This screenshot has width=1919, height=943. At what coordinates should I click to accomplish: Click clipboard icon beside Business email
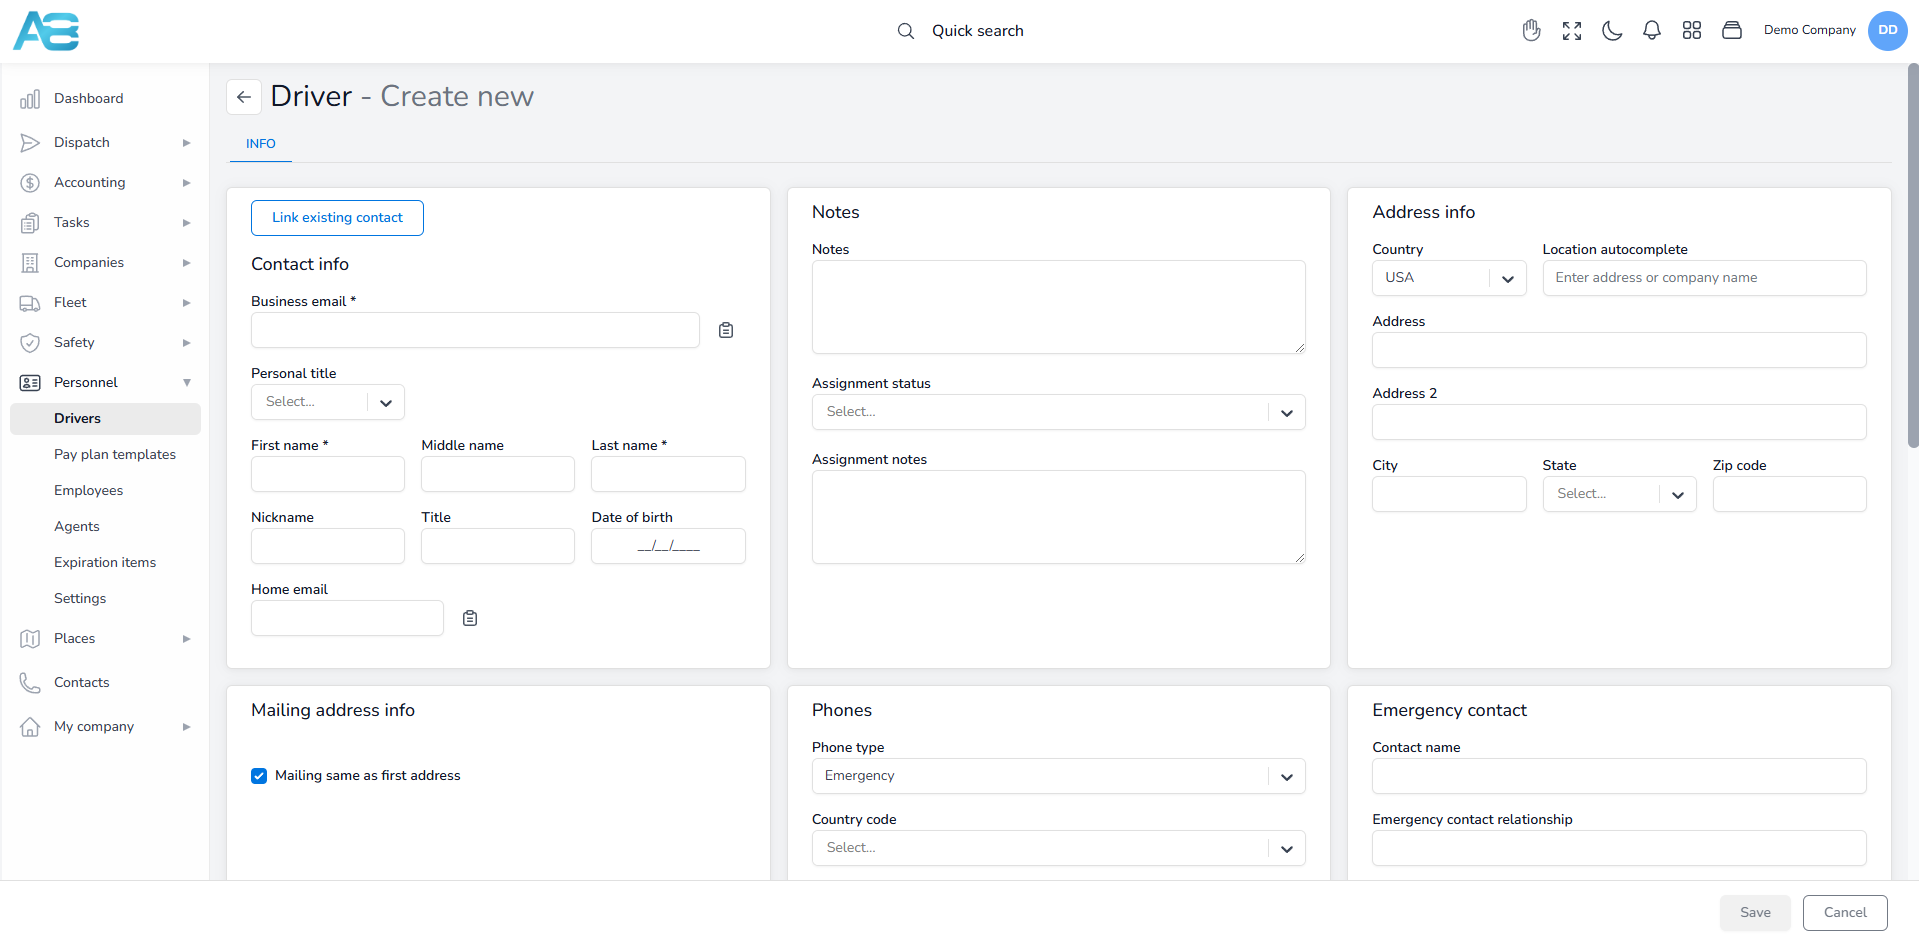point(726,330)
